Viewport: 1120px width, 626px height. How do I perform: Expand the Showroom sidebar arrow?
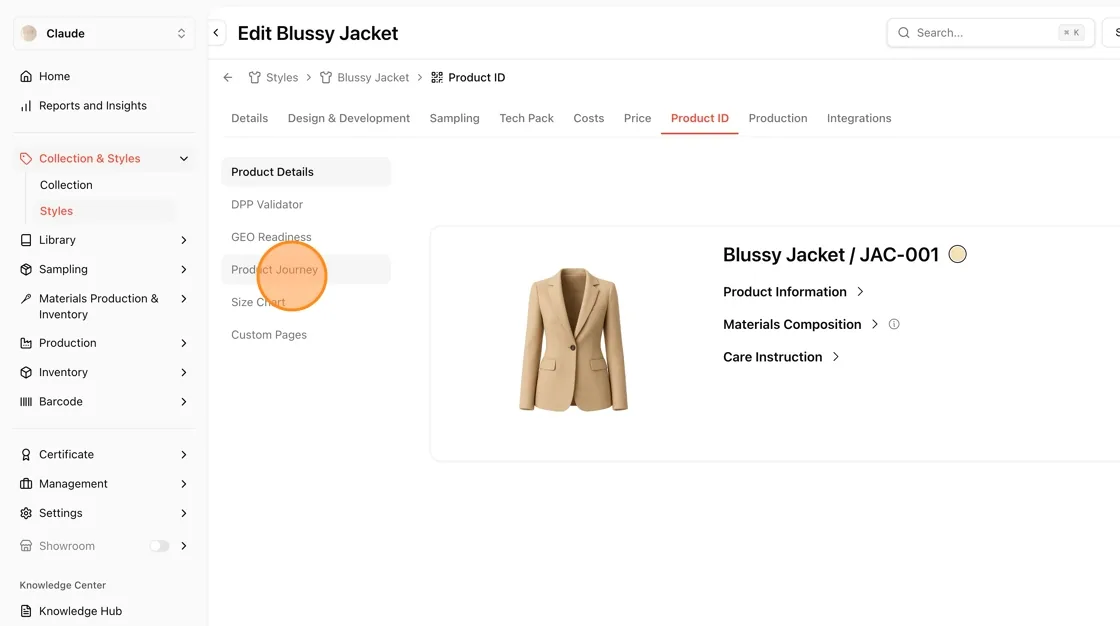[184, 546]
